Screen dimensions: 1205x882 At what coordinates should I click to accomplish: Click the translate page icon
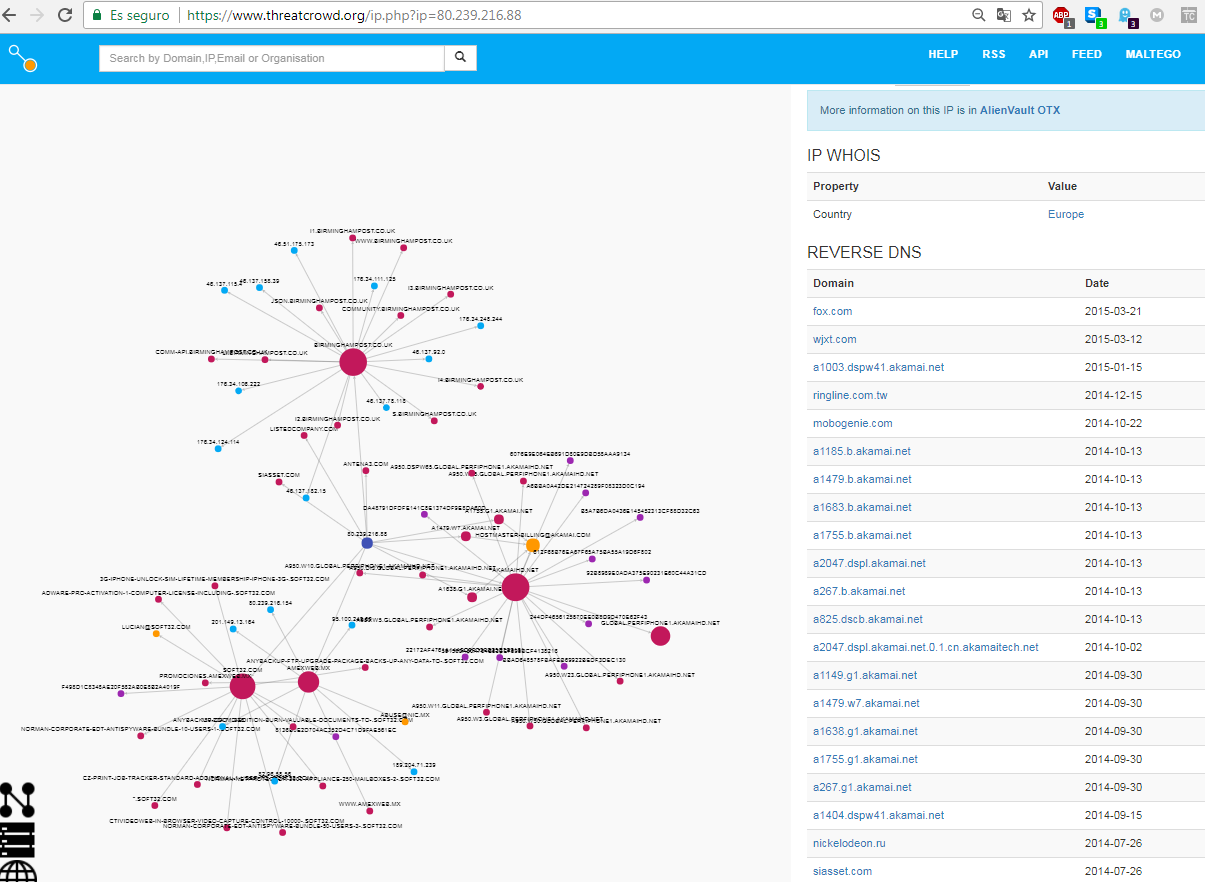point(1004,16)
